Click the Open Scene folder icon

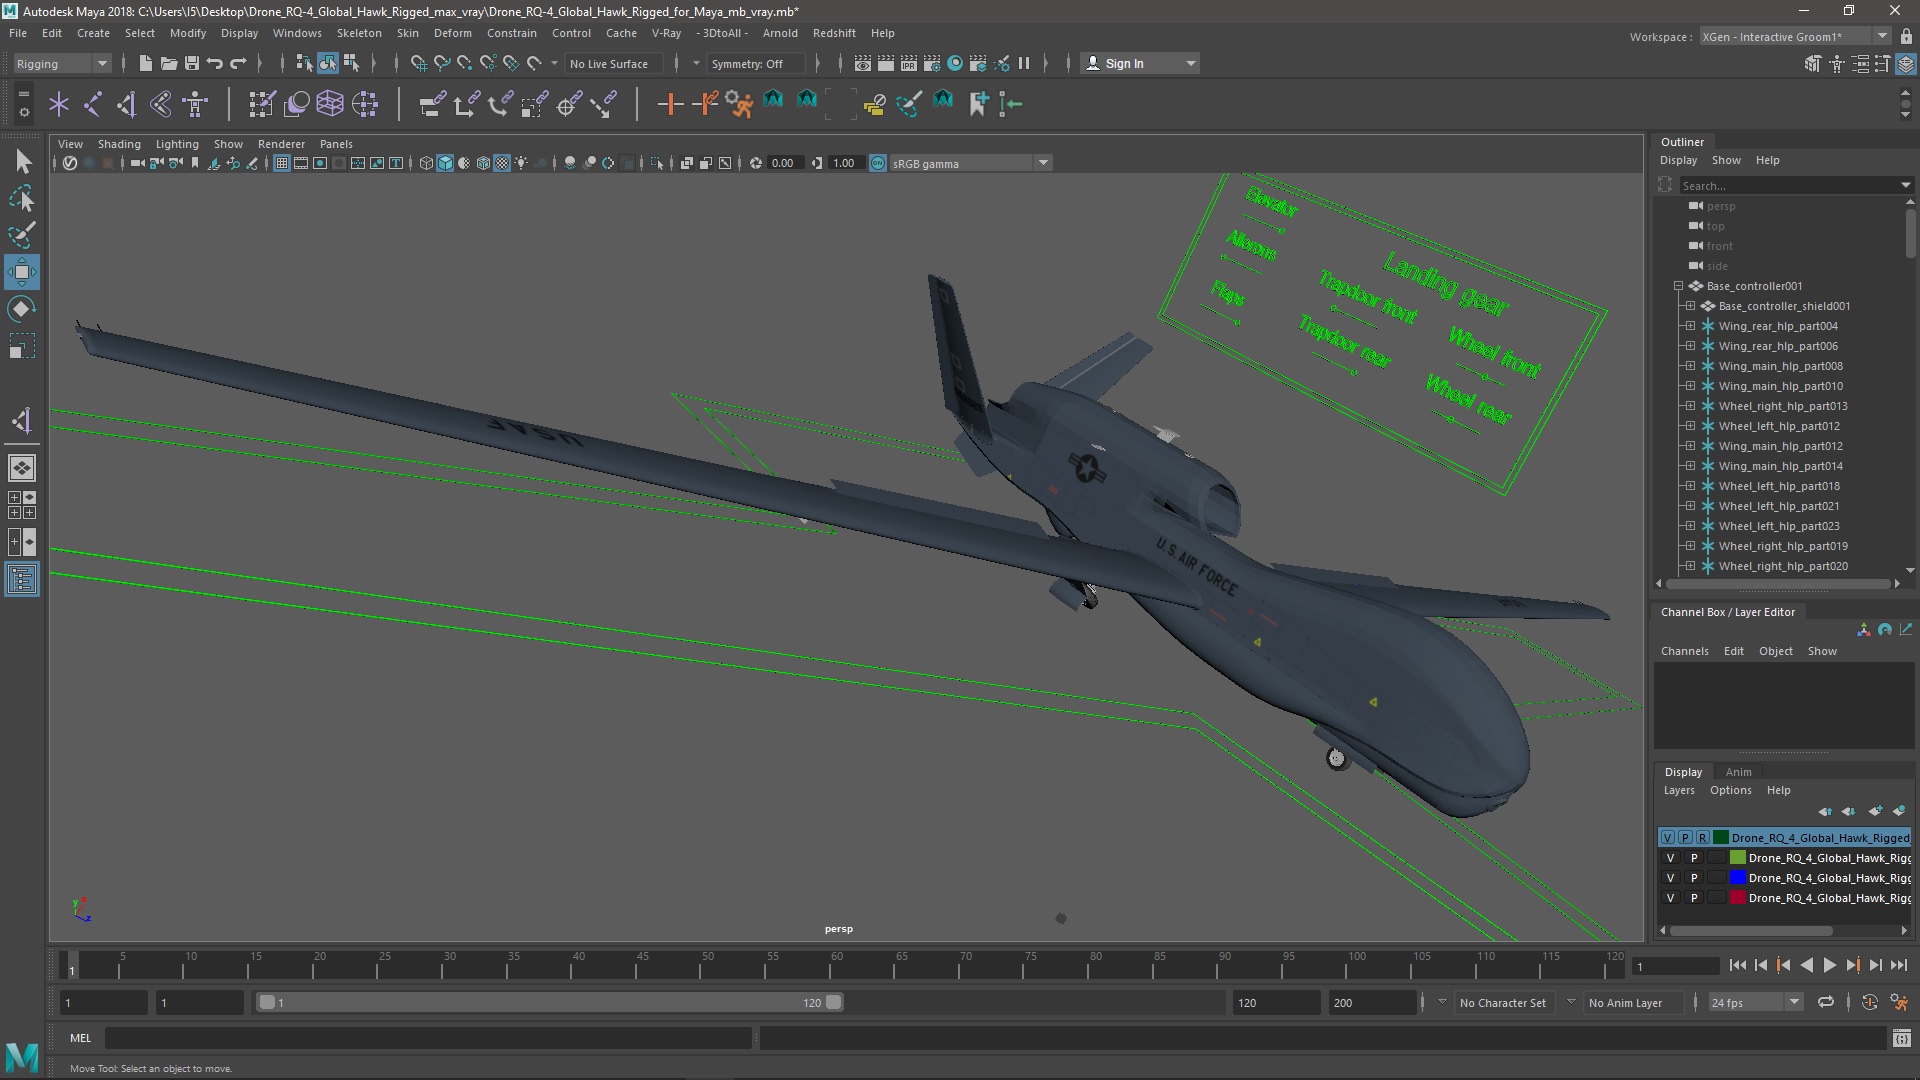[x=168, y=63]
